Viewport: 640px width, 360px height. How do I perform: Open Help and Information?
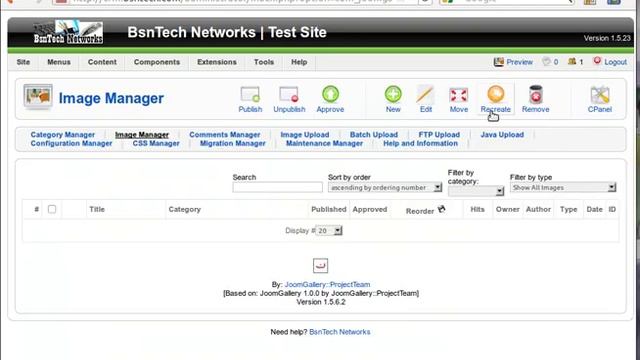pos(420,143)
